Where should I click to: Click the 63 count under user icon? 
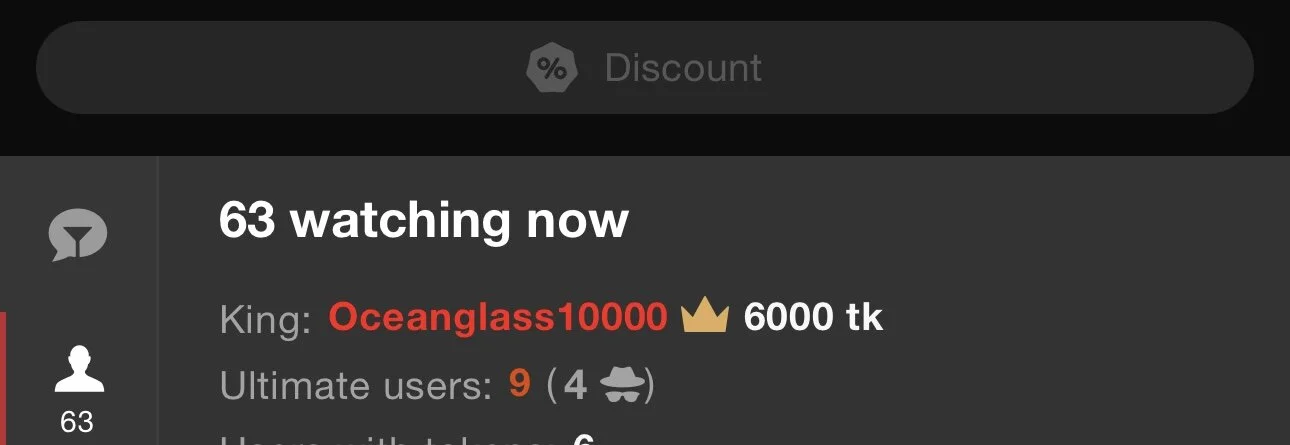pyautogui.click(x=78, y=422)
